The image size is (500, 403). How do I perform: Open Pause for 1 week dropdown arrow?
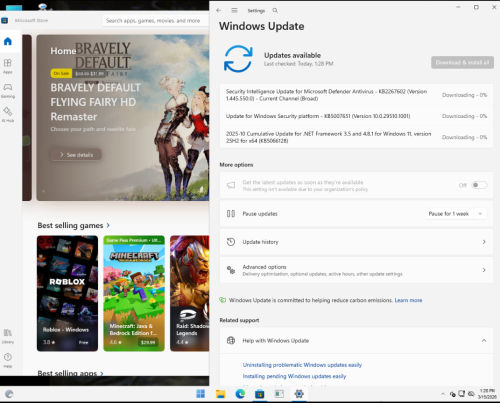(x=480, y=214)
